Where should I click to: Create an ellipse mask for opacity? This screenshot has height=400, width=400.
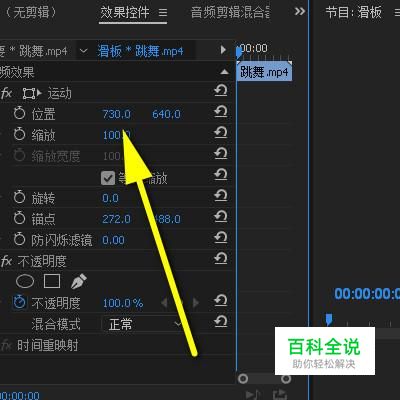tap(25, 281)
